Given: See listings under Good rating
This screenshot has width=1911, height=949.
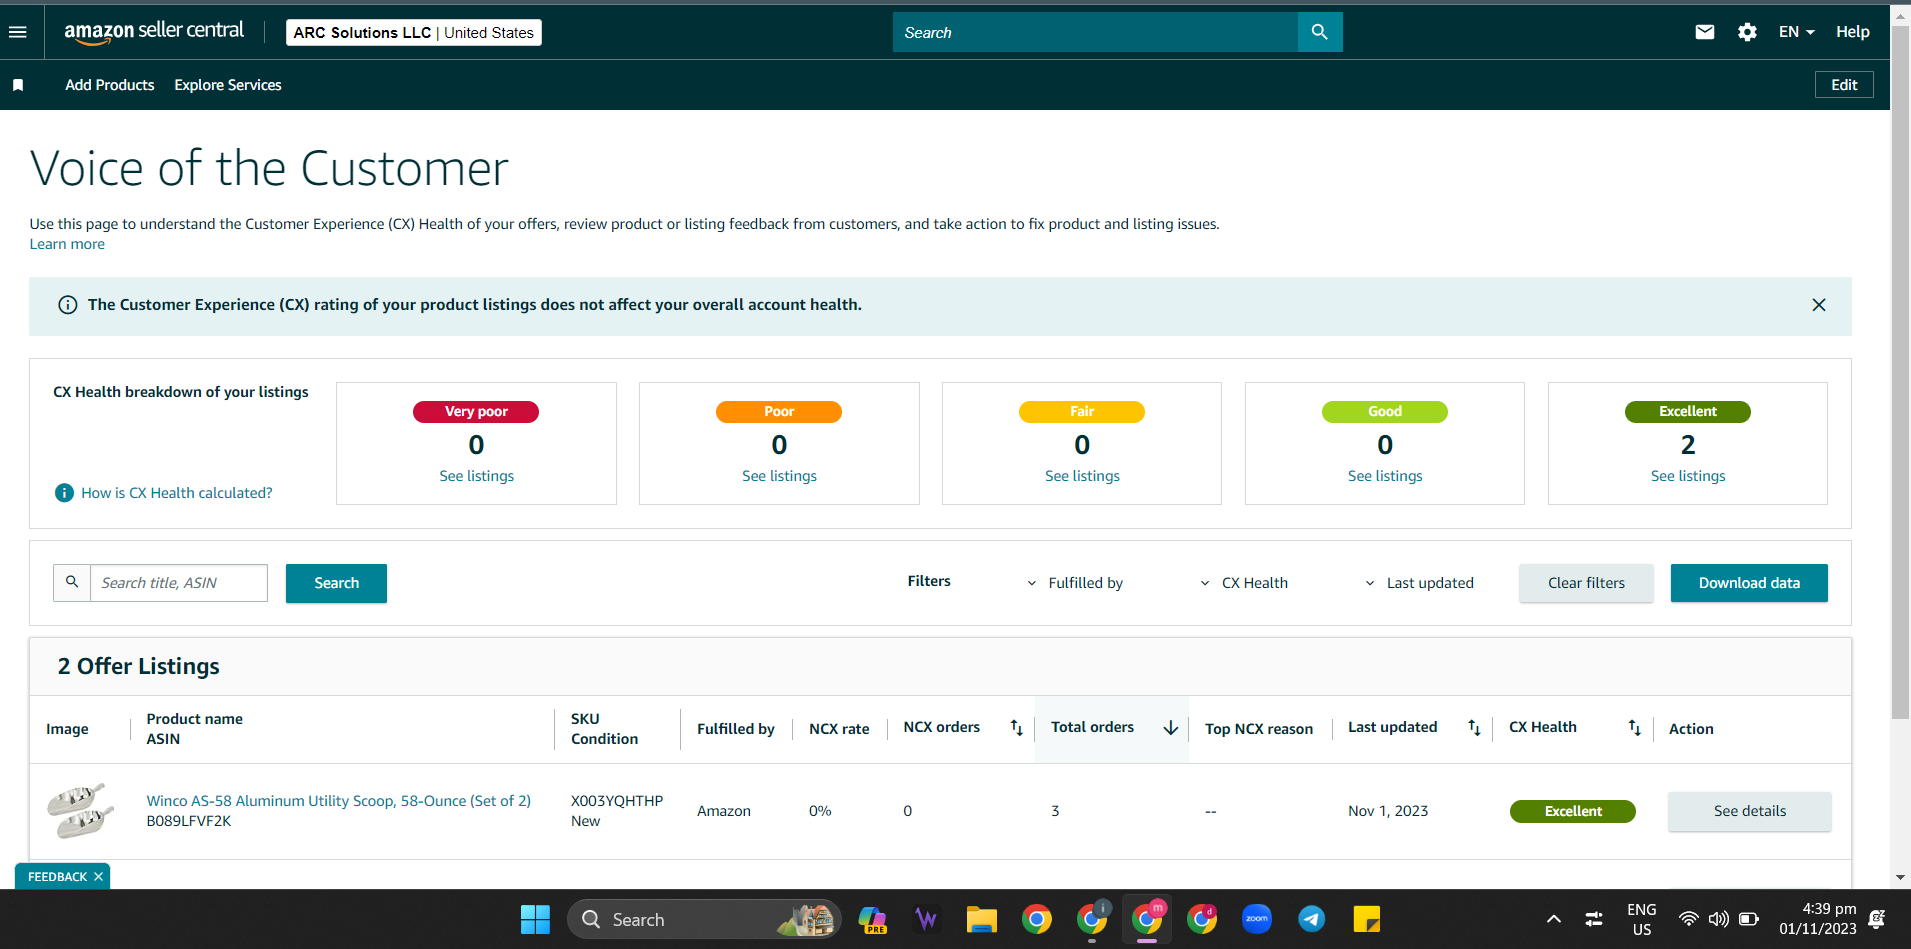Looking at the screenshot, I should 1385,476.
